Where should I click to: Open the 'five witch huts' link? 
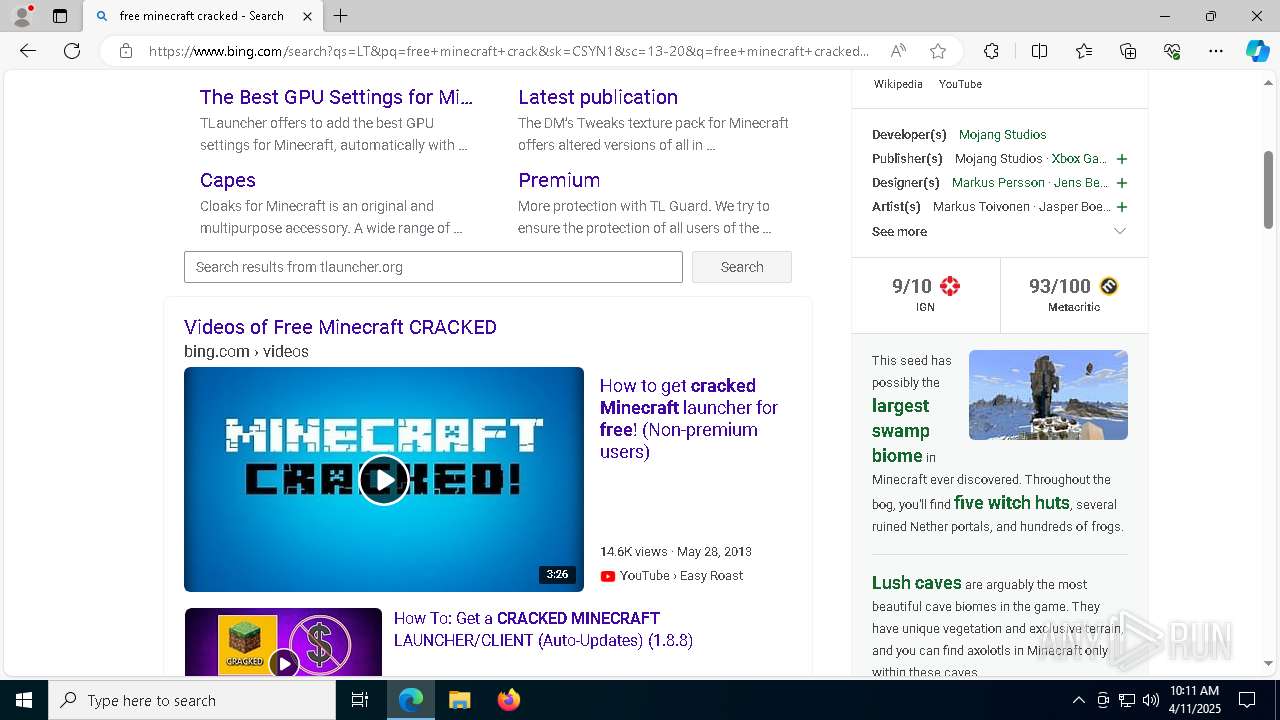1012,503
